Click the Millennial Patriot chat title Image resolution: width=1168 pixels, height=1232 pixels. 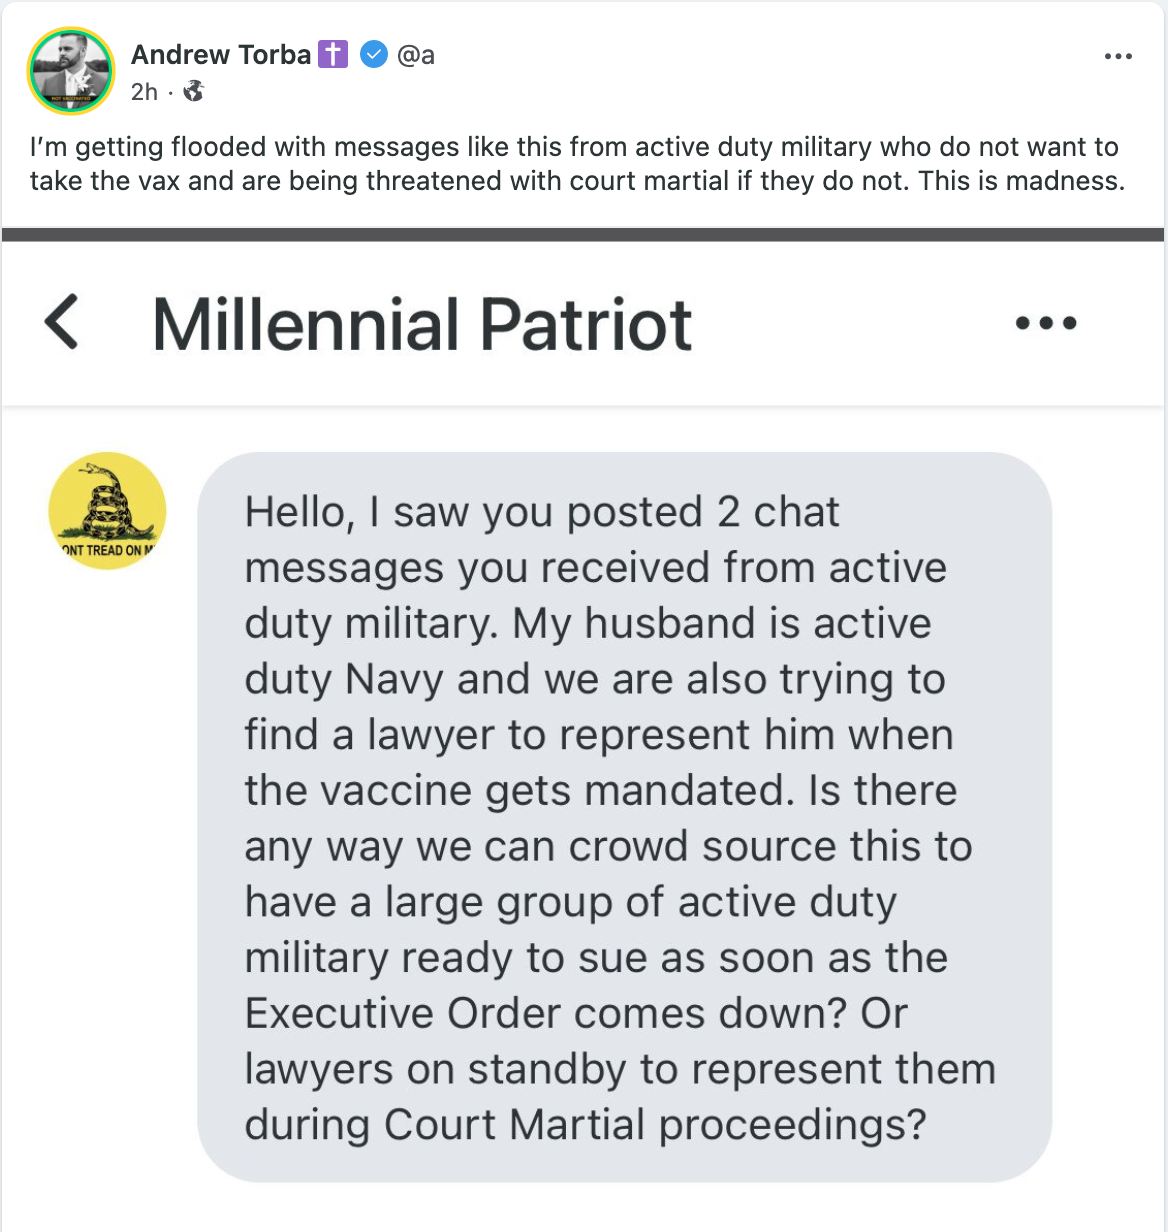coord(422,325)
